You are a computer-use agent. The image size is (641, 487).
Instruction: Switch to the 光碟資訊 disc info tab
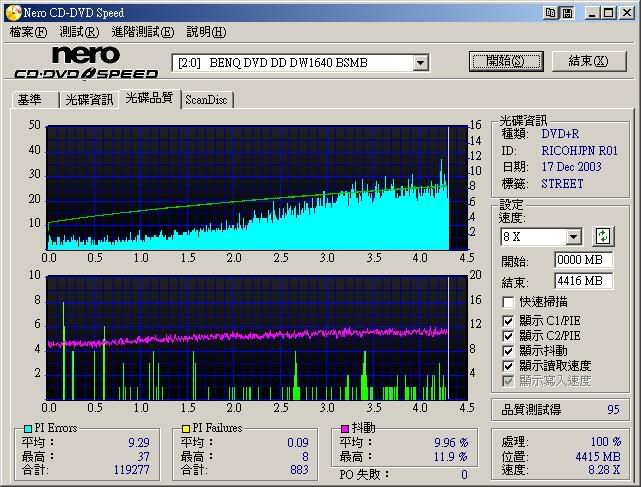[89, 100]
